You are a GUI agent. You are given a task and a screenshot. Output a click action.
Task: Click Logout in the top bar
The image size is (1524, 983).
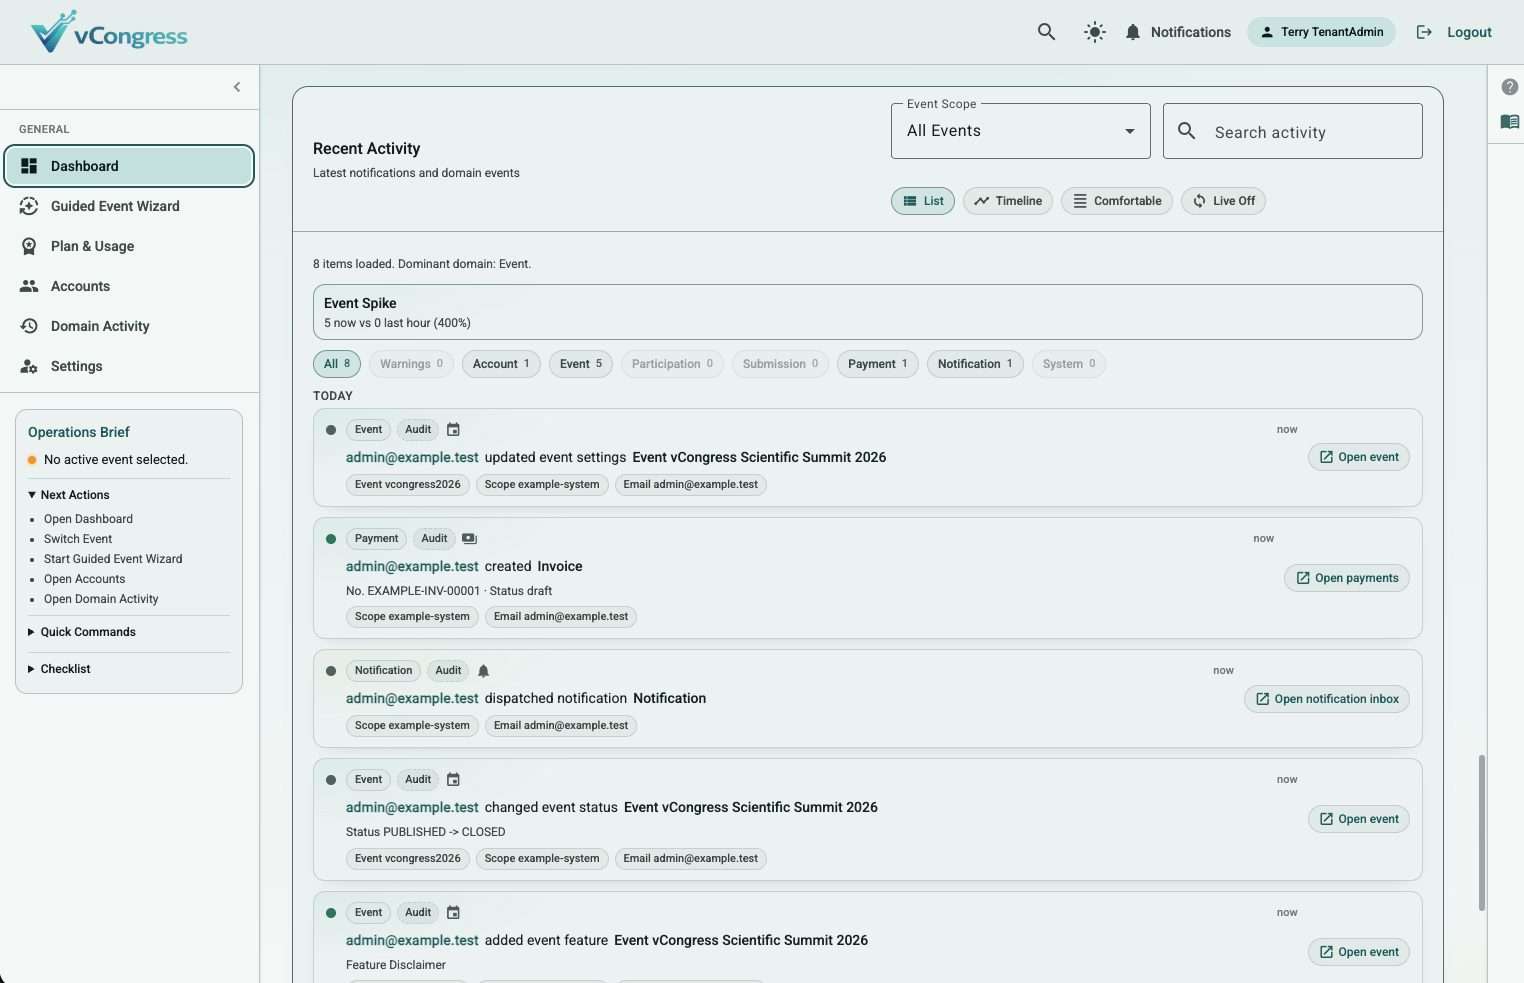coord(1454,32)
